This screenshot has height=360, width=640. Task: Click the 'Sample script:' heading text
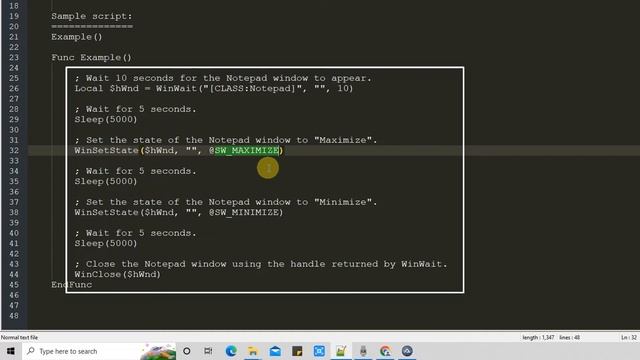coord(92,16)
